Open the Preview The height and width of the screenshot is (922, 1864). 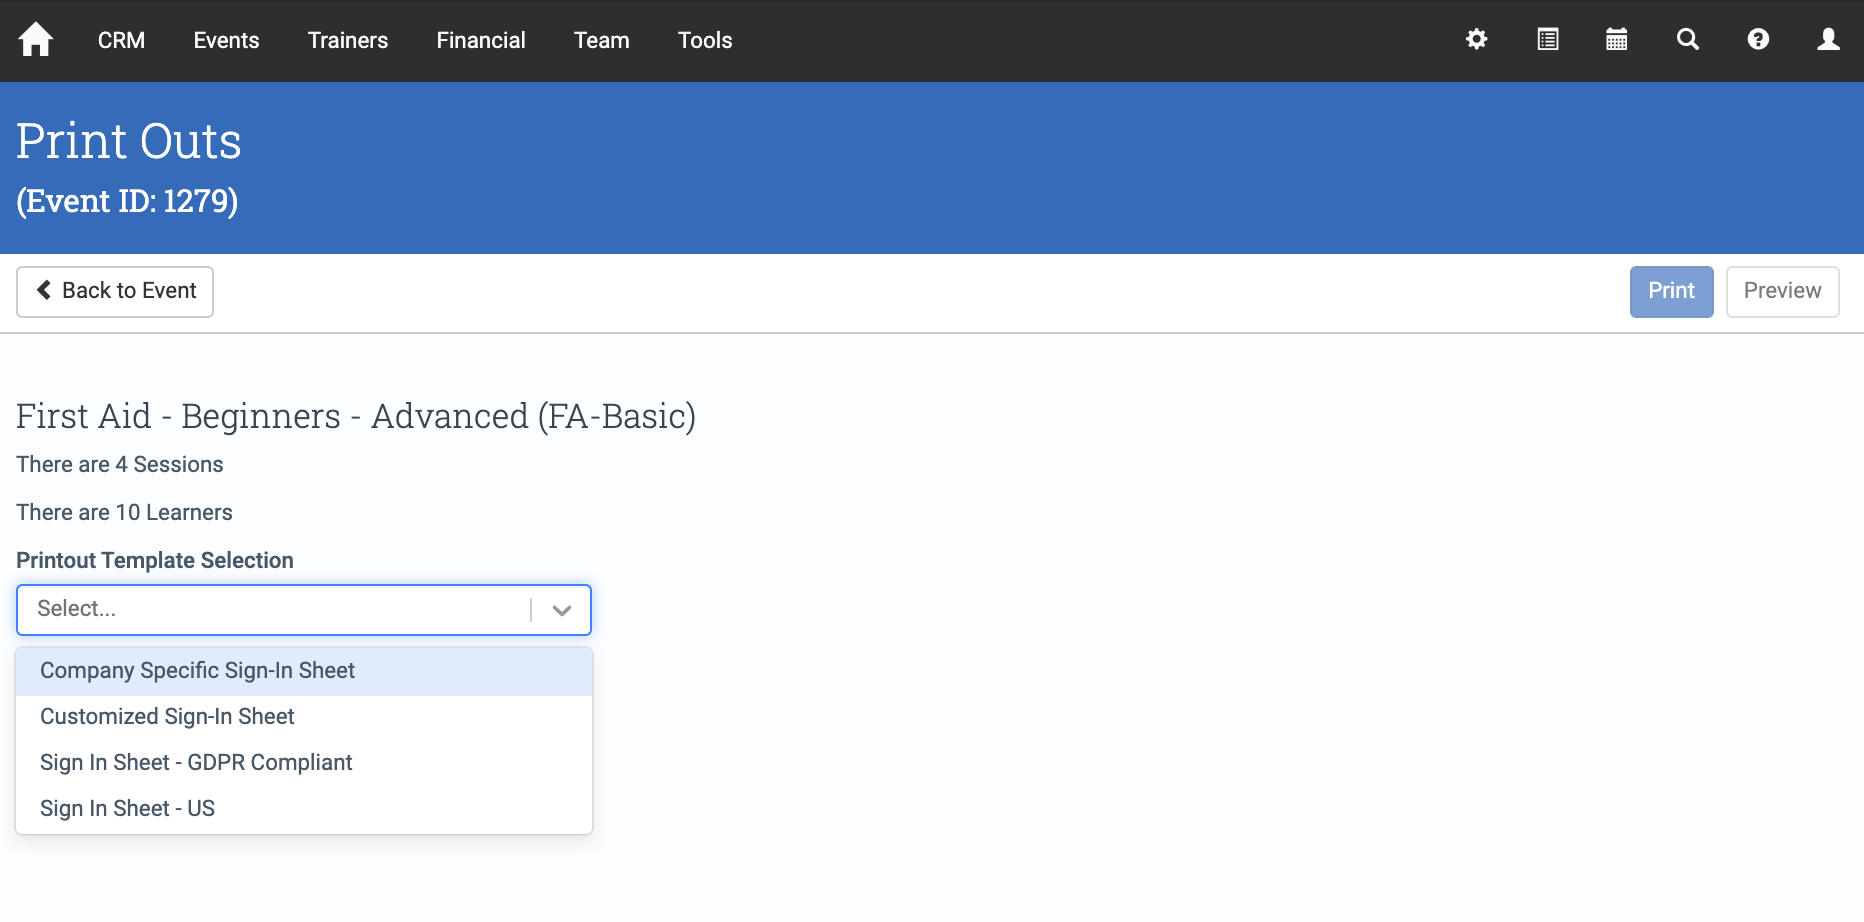click(1782, 291)
